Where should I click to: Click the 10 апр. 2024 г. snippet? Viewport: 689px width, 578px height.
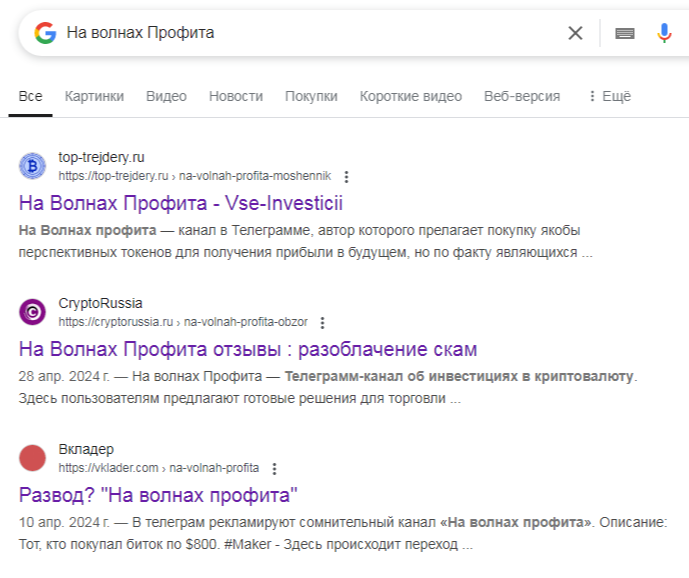(343, 533)
